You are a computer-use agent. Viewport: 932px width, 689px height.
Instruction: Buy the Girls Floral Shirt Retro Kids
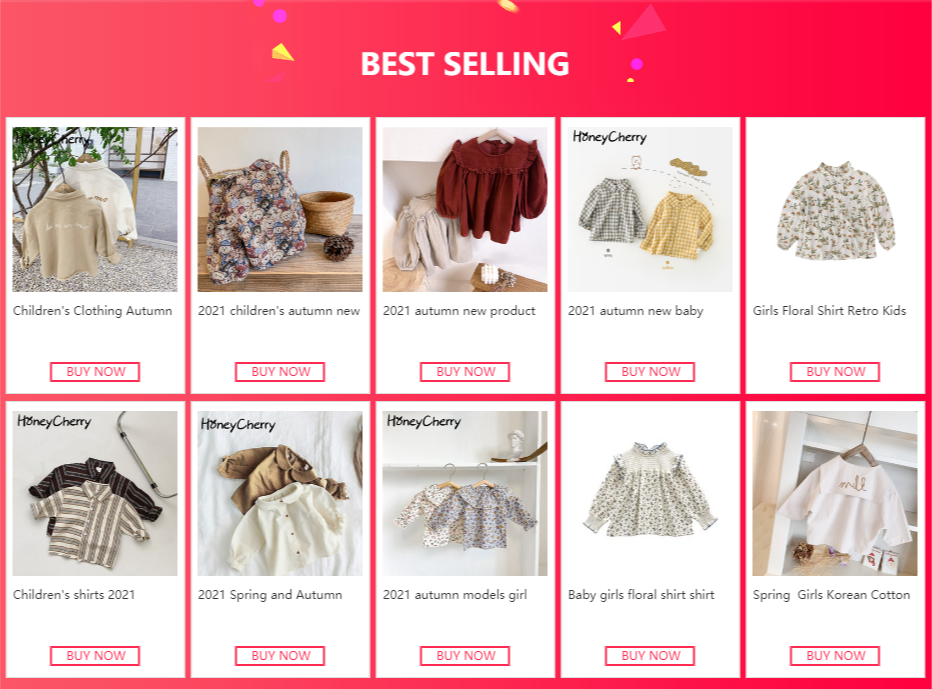click(x=835, y=372)
